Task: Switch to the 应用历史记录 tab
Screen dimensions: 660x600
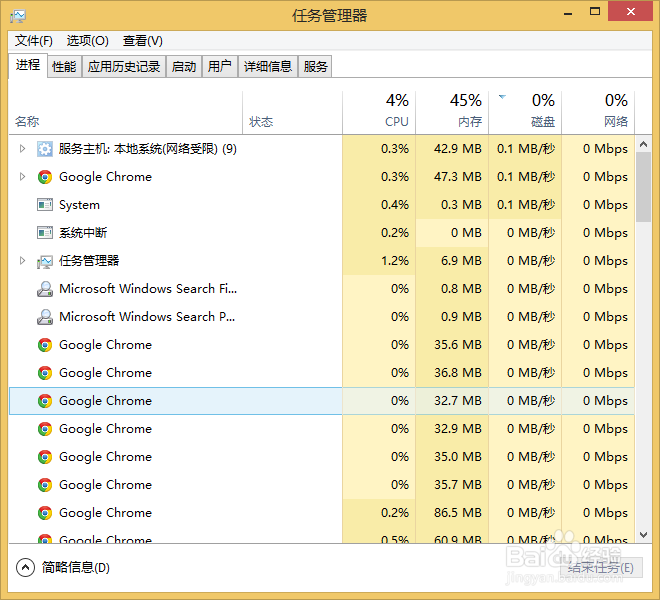Action: click(124, 67)
